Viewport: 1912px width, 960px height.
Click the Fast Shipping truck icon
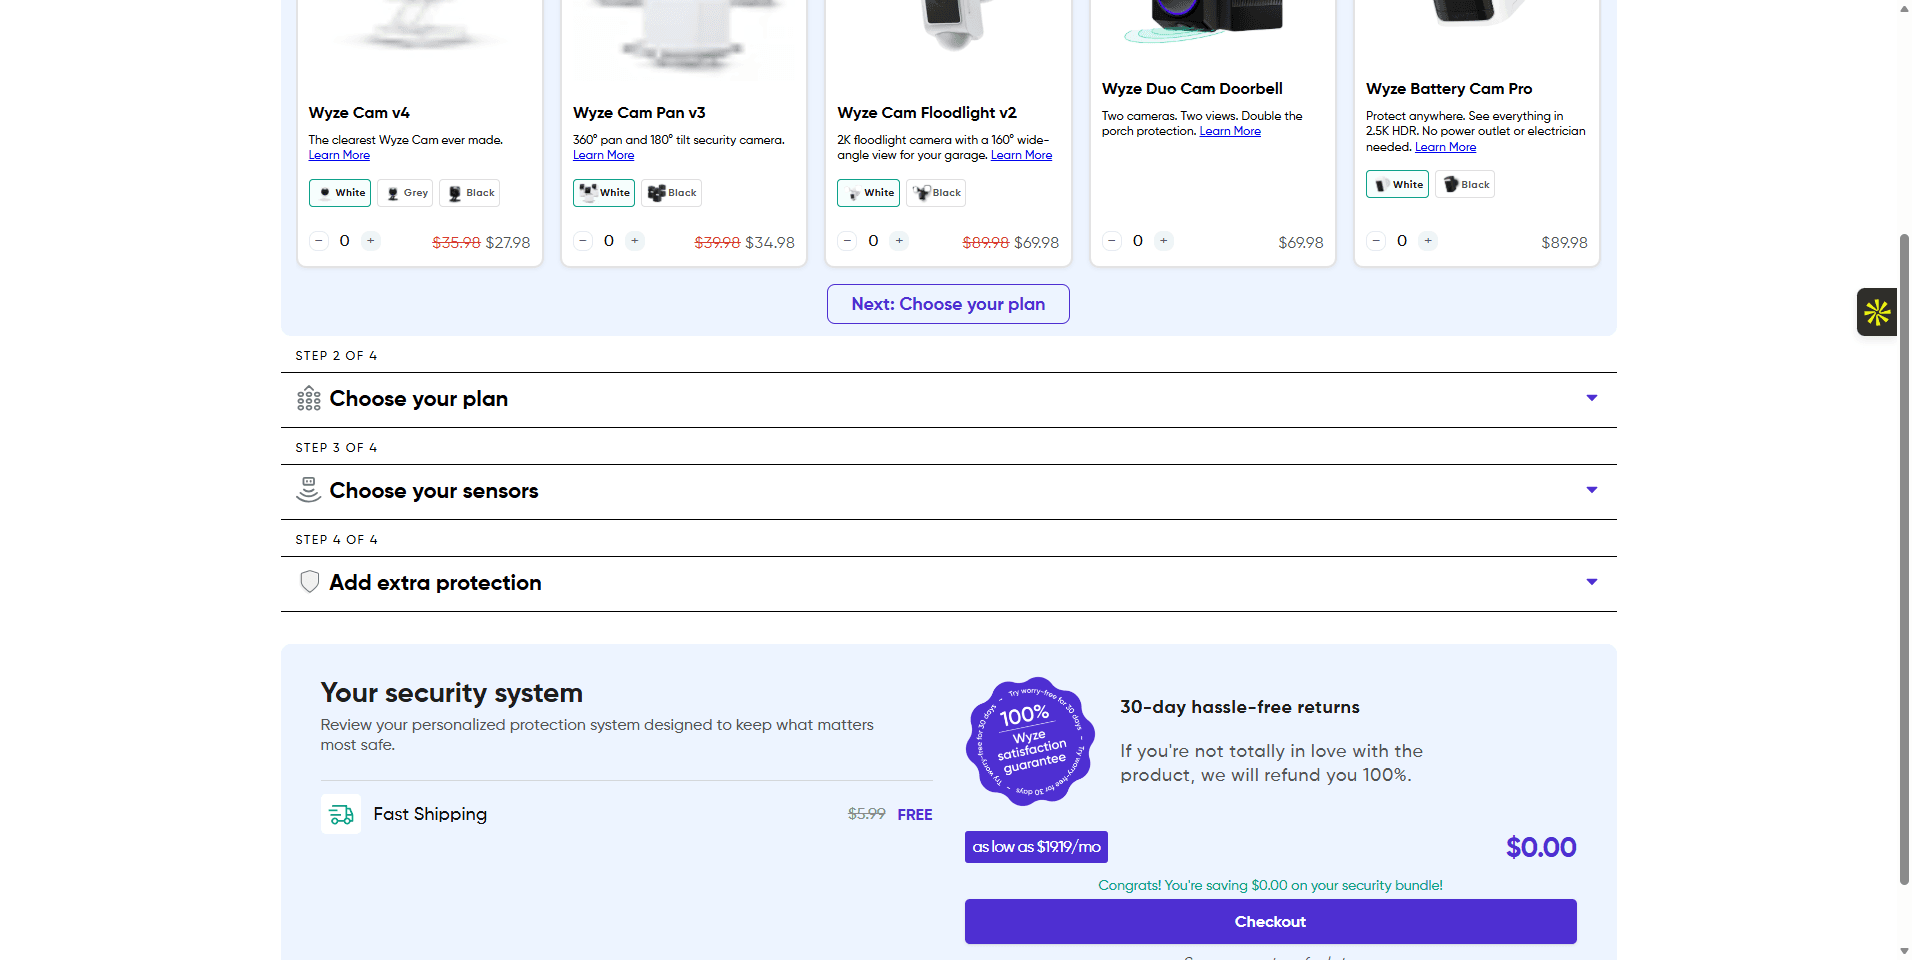[x=341, y=814]
